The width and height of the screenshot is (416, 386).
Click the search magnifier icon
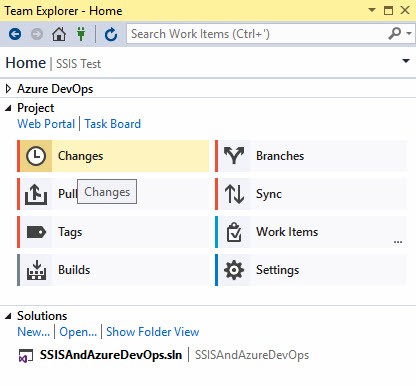point(395,34)
